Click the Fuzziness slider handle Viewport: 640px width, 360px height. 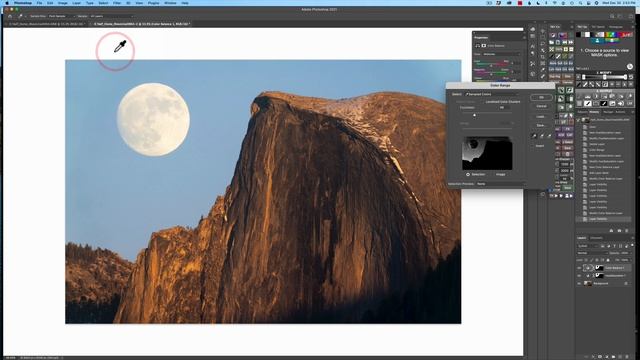pos(474,116)
